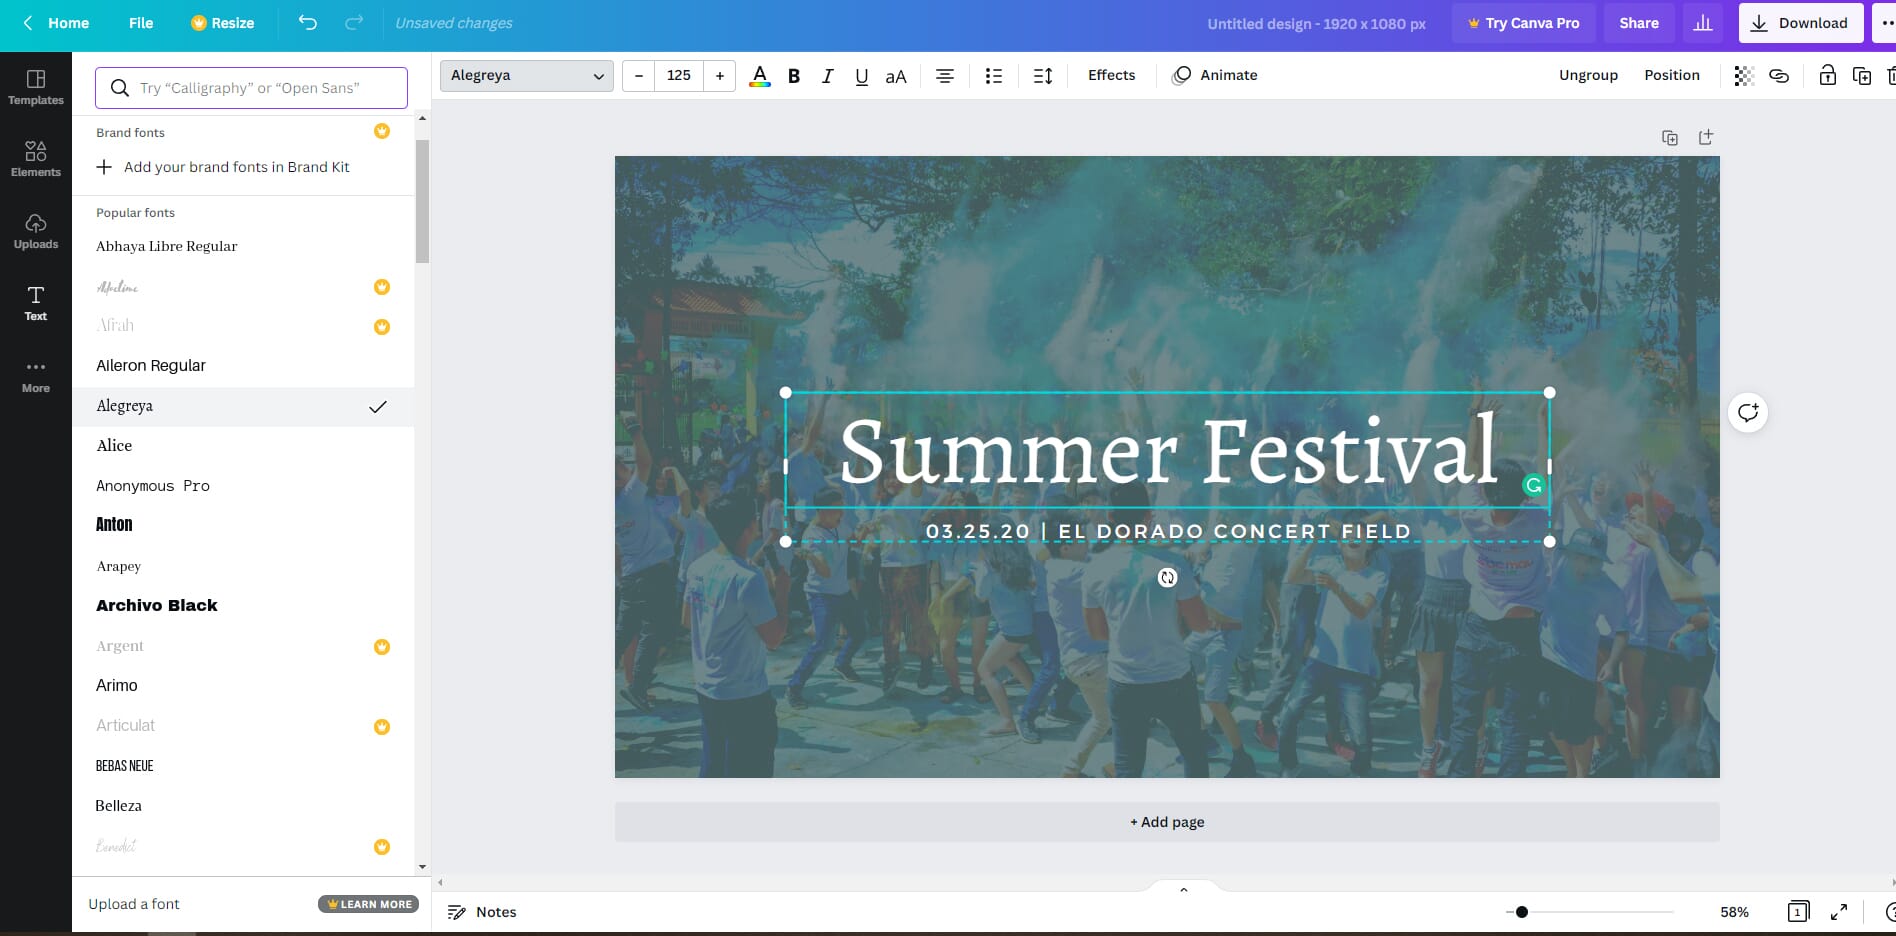Click the font size field 125

[x=679, y=76]
